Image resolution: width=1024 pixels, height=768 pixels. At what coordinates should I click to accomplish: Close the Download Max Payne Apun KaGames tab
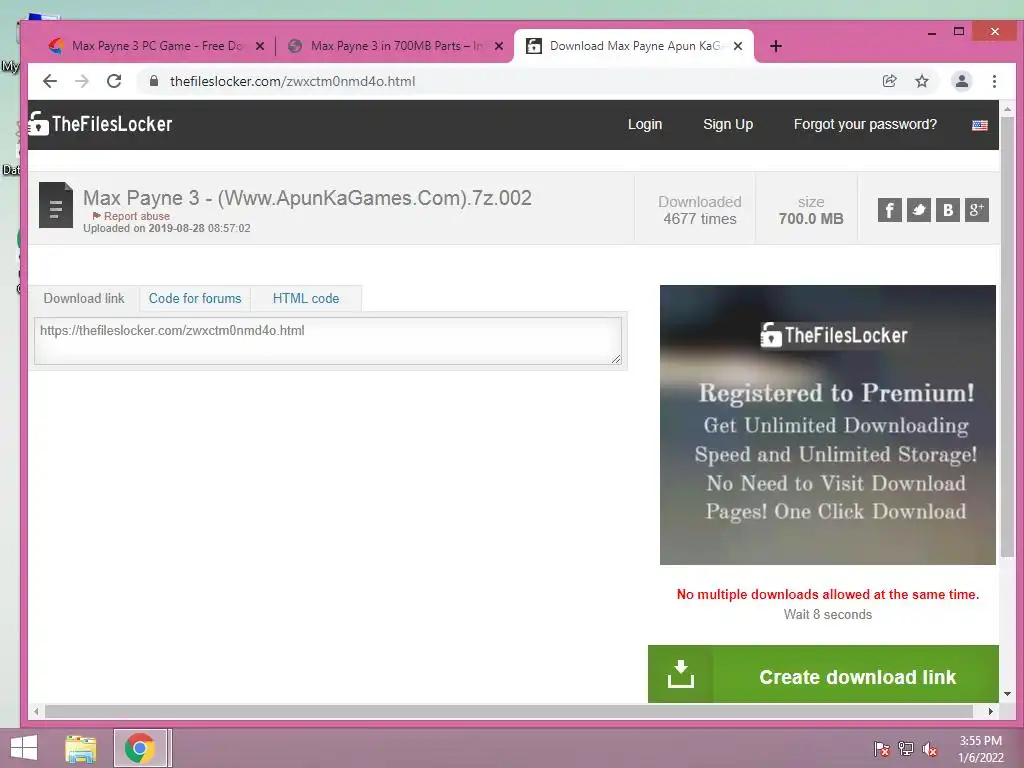(x=738, y=46)
